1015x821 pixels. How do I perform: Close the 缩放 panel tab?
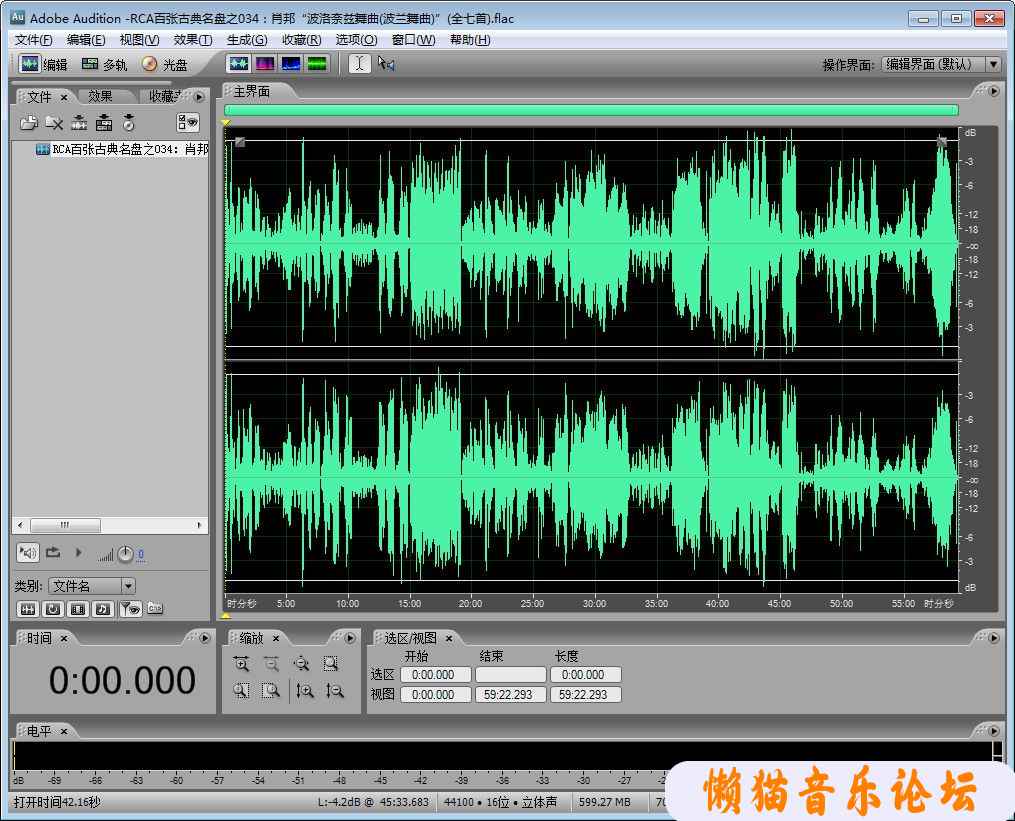pyautogui.click(x=276, y=638)
